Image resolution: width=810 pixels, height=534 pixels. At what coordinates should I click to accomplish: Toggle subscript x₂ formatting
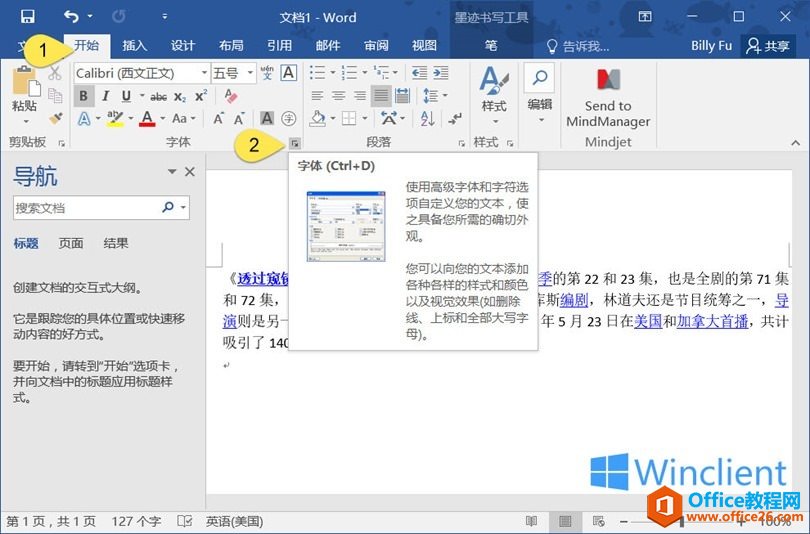click(180, 97)
